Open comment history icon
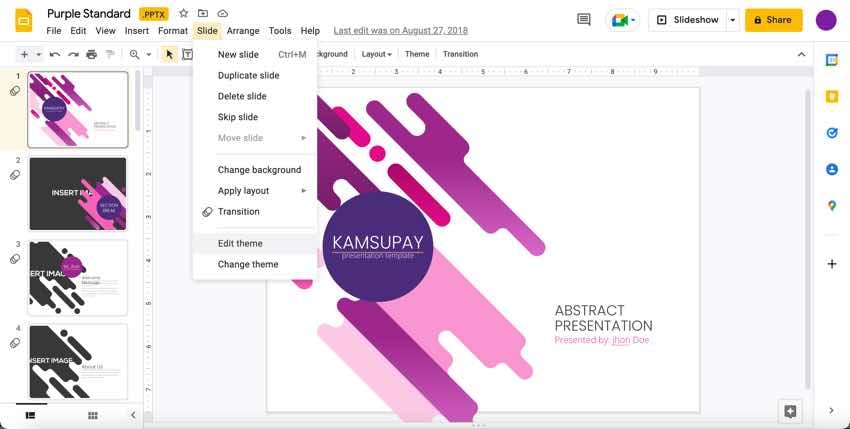Image resolution: width=850 pixels, height=429 pixels. 583,20
